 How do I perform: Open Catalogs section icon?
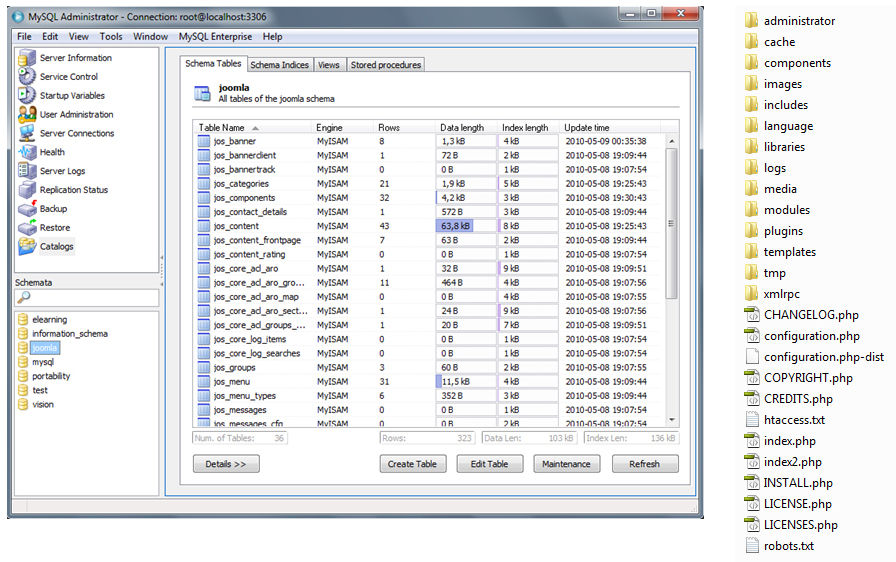pos(26,246)
